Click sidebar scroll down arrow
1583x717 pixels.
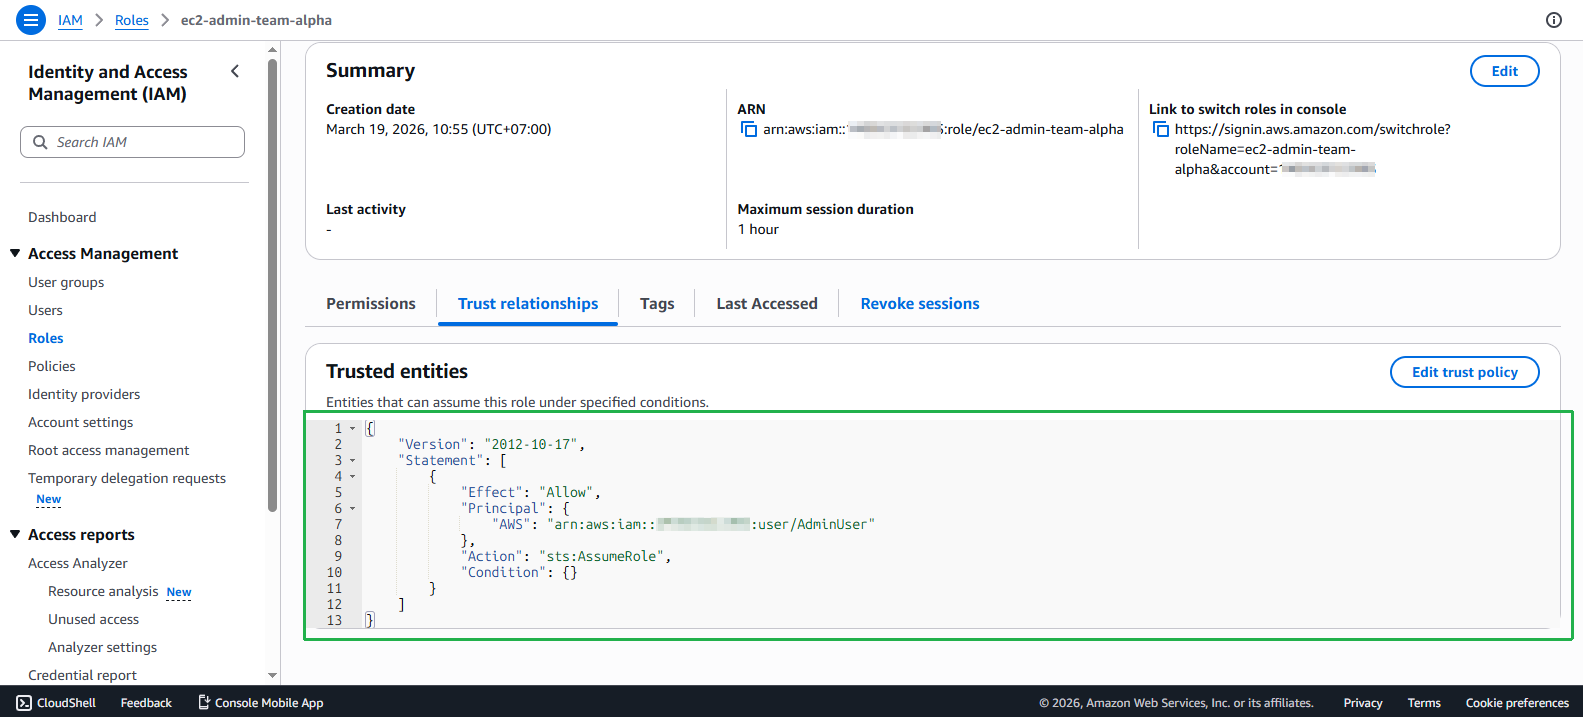(x=272, y=676)
